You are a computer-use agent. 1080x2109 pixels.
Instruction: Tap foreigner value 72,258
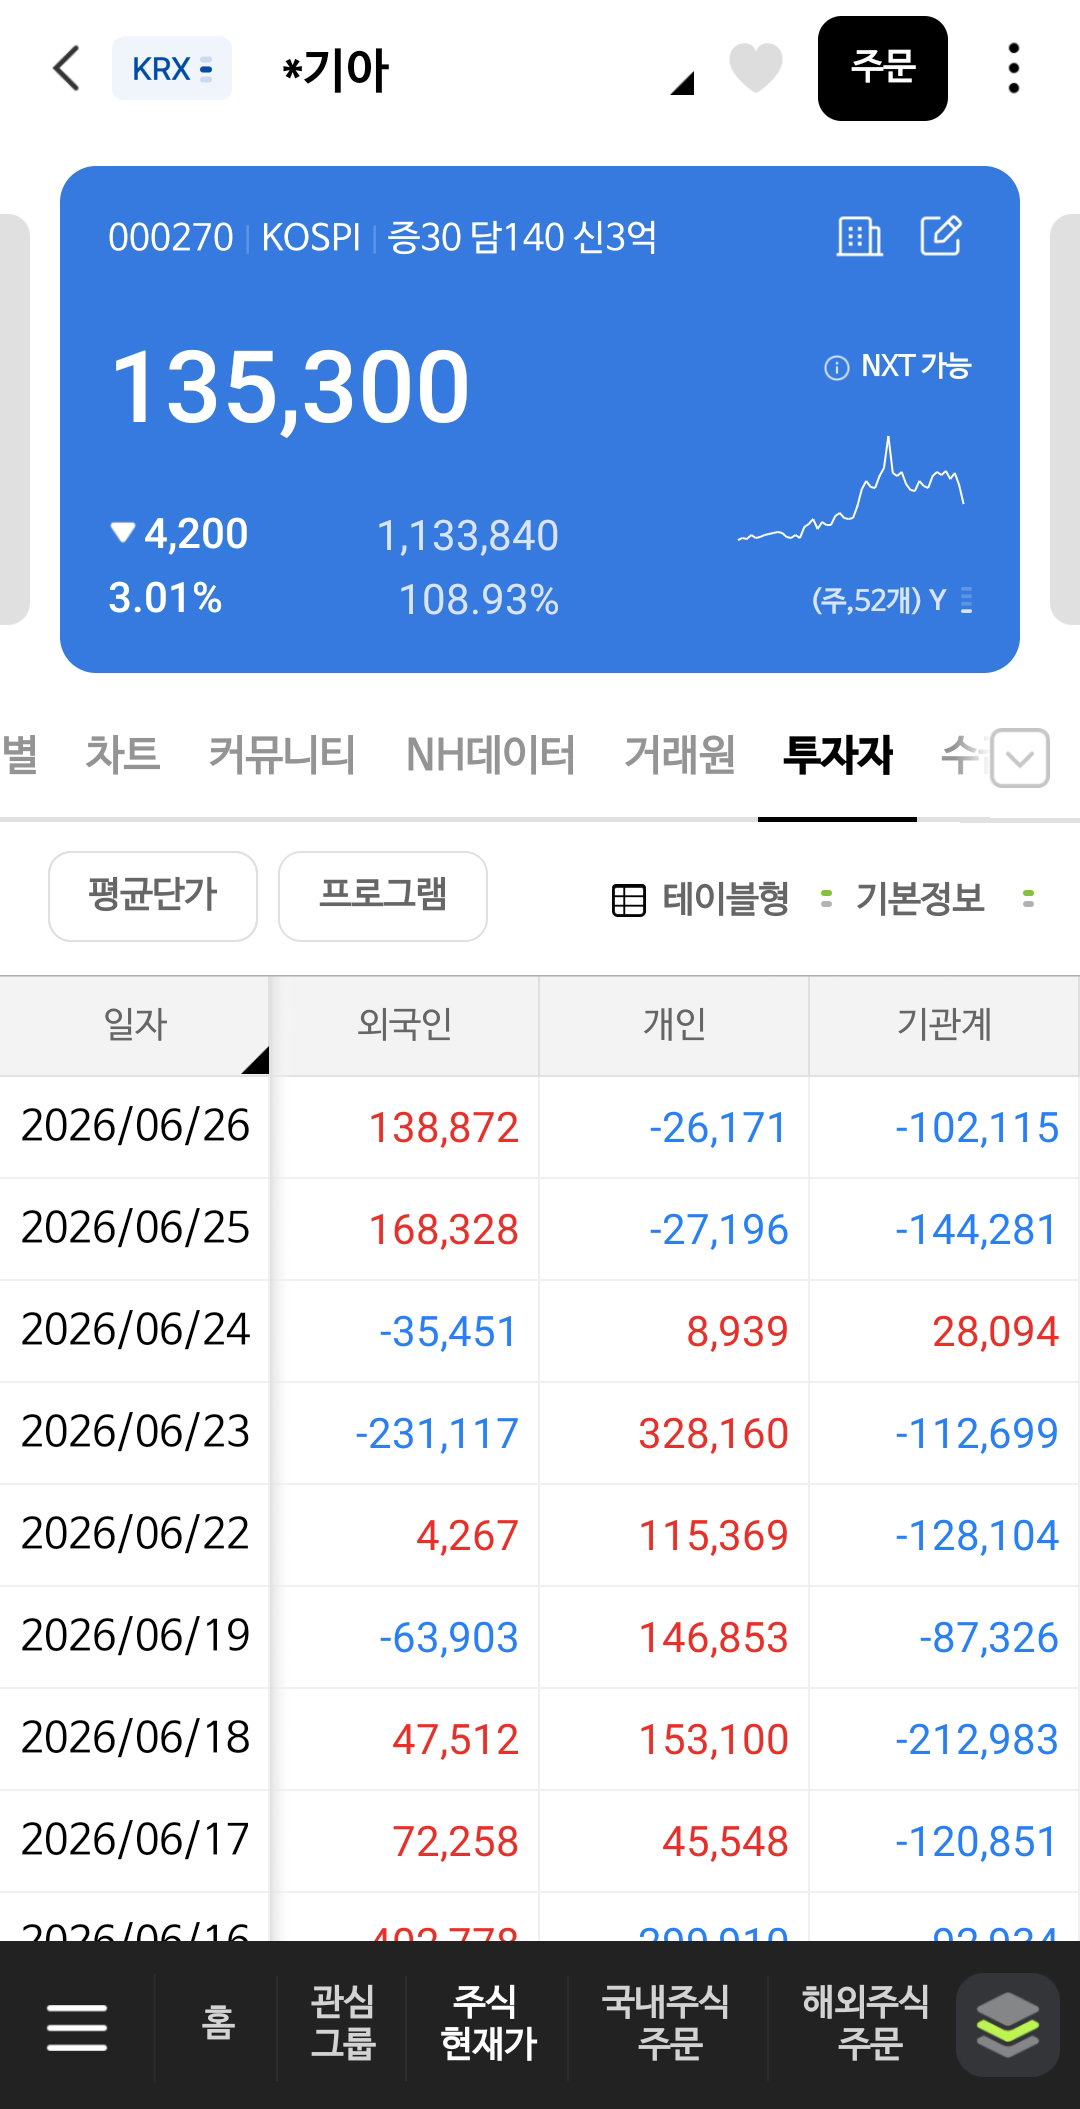(x=455, y=1842)
